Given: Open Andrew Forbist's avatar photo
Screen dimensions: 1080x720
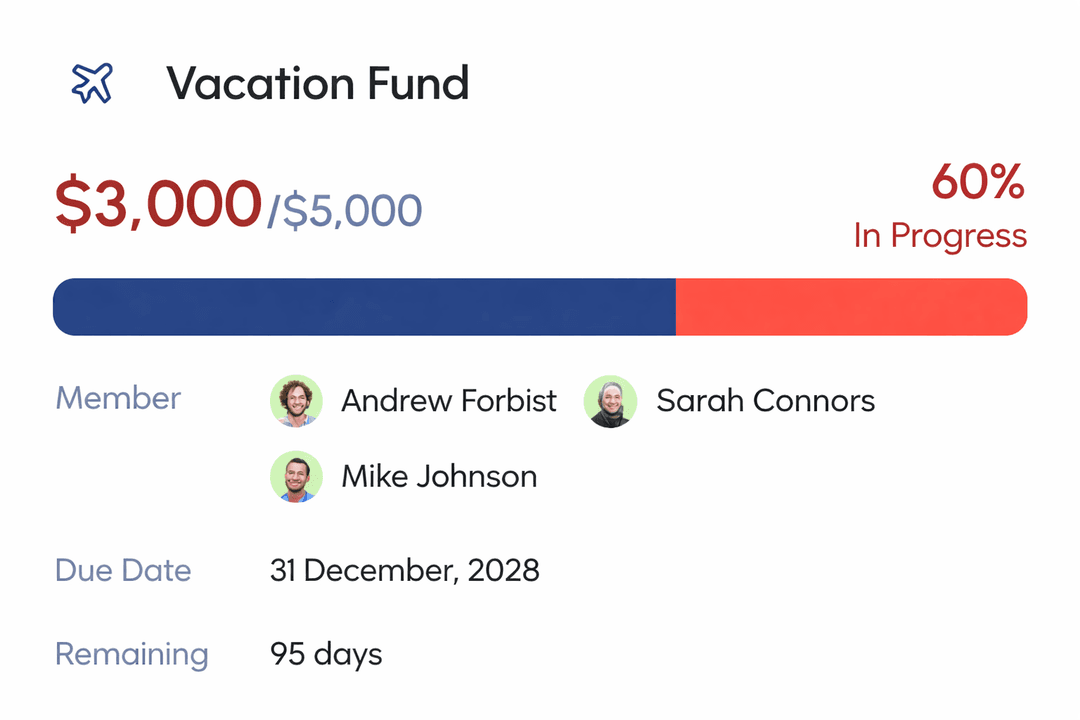Looking at the screenshot, I should (x=296, y=401).
